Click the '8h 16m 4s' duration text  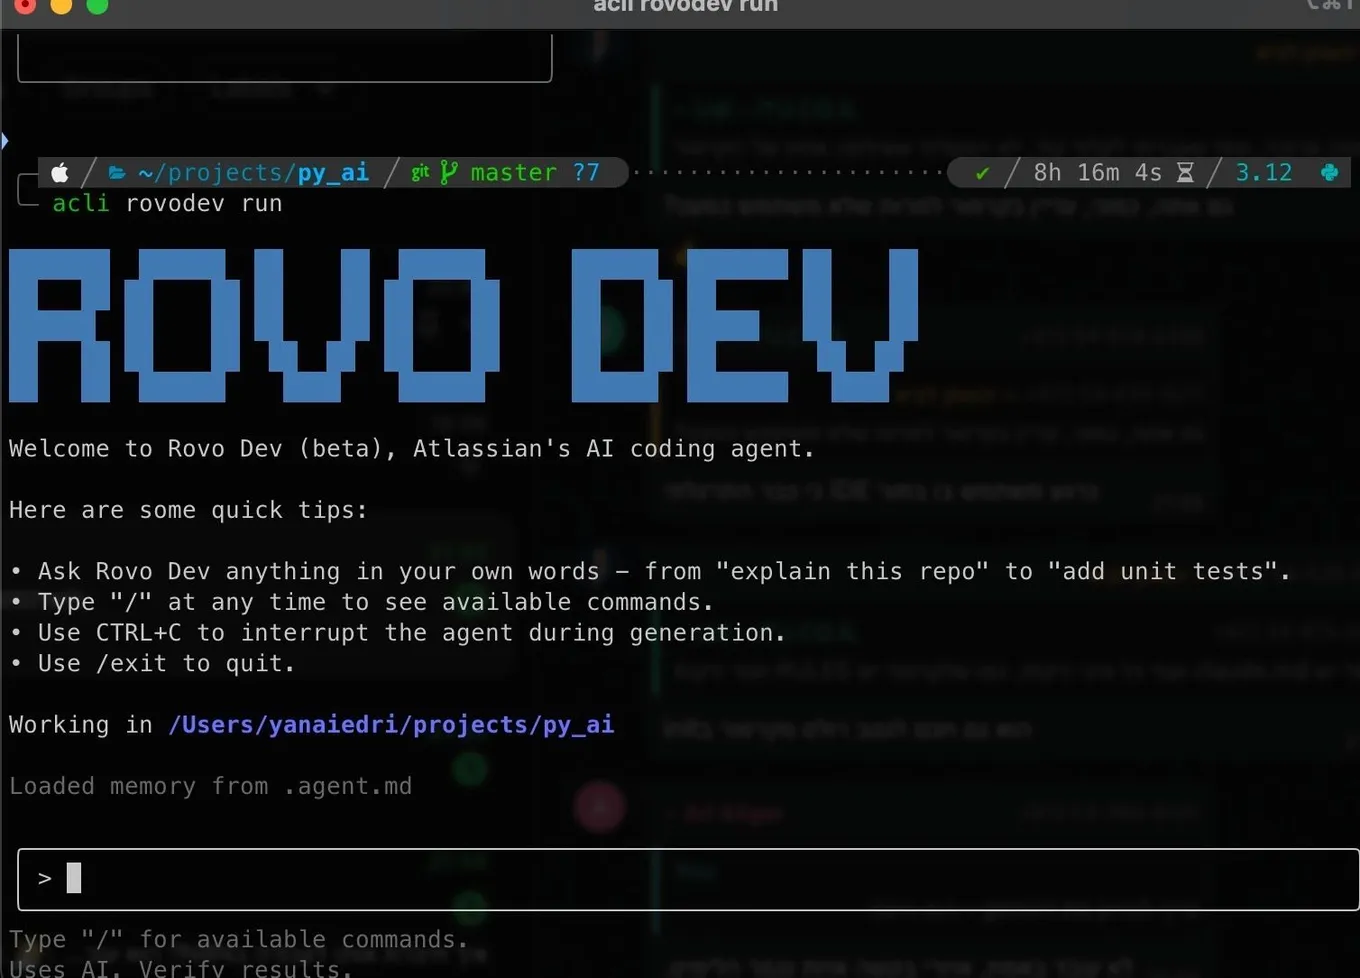click(1097, 173)
